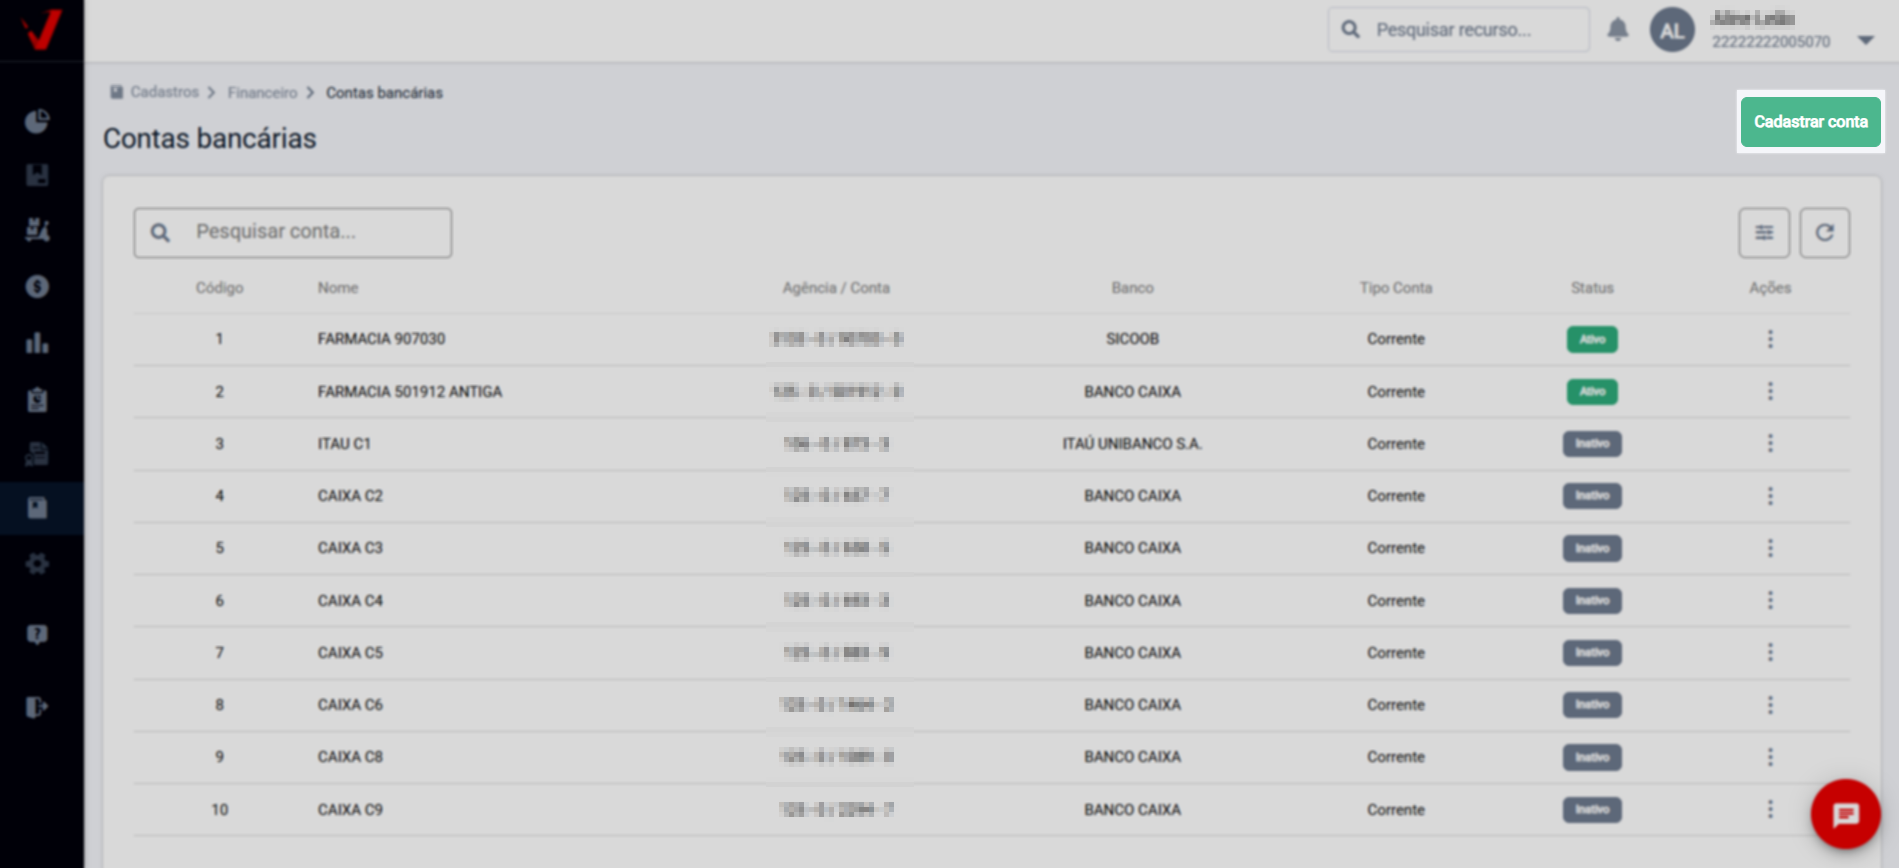This screenshot has height=868, width=1899.
Task: Click the Pesquisar conta search field
Action: tap(310, 232)
